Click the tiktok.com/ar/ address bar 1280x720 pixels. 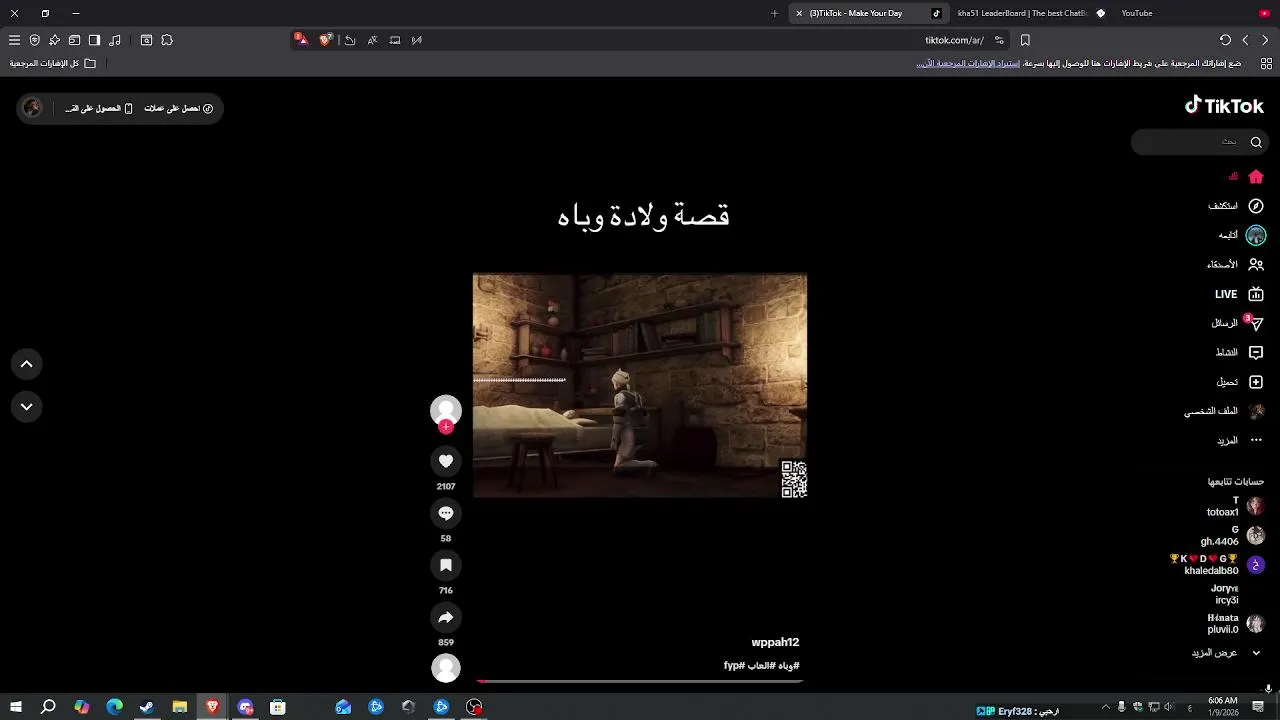pos(954,40)
